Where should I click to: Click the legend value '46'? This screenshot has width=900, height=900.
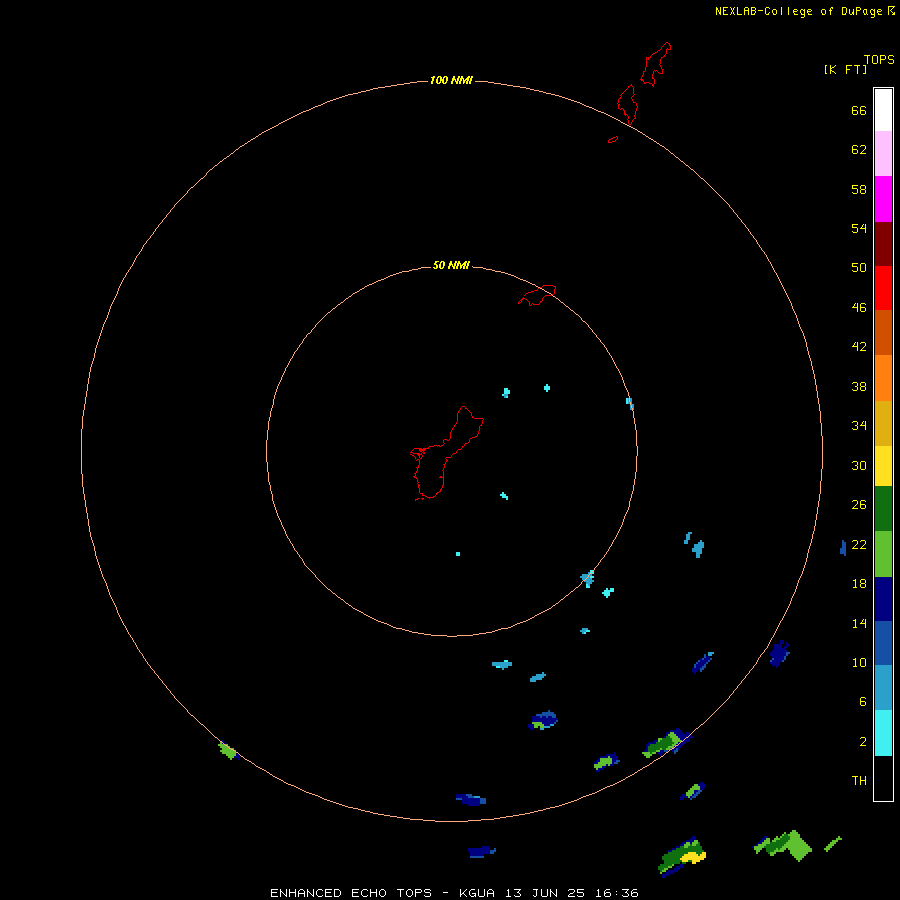[x=859, y=308]
